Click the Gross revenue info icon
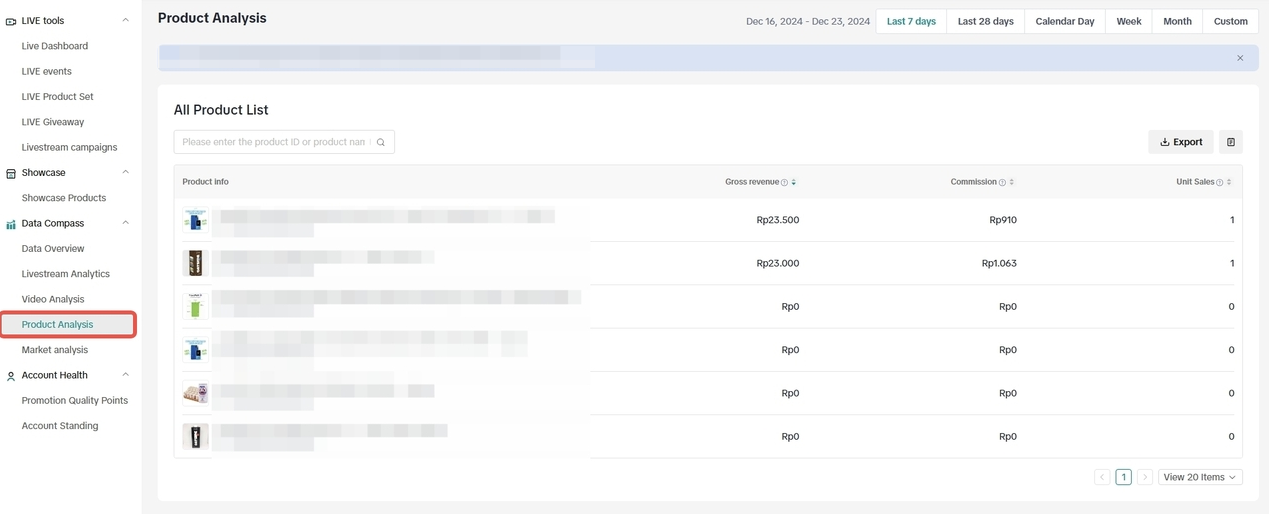Screen dimensions: 1269x514 click(784, 182)
